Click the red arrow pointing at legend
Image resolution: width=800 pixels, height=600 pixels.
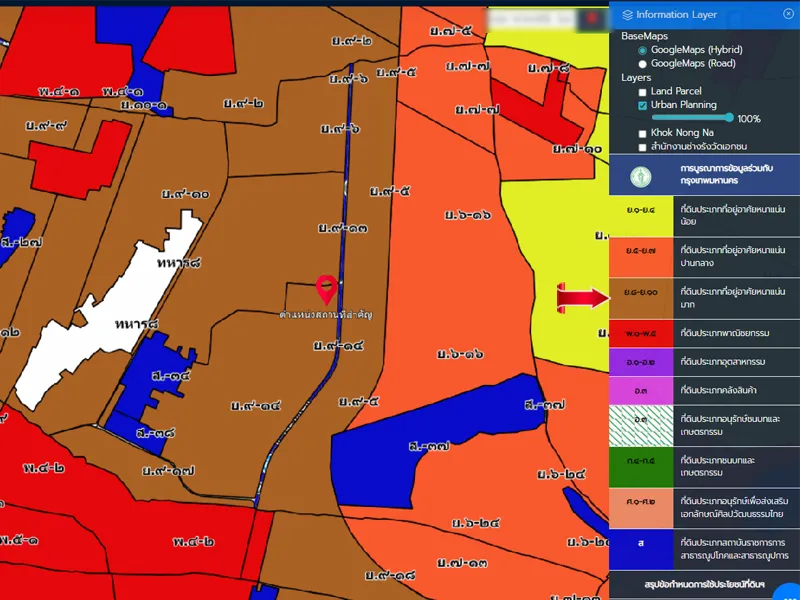(582, 297)
